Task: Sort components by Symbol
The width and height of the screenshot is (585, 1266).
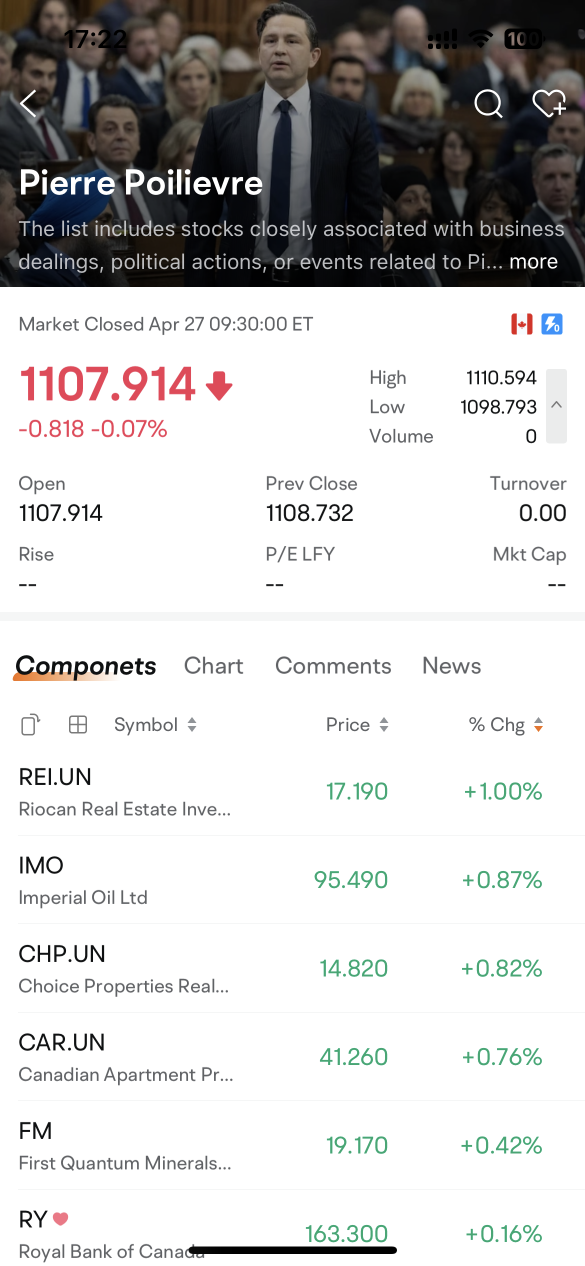Action: [155, 725]
